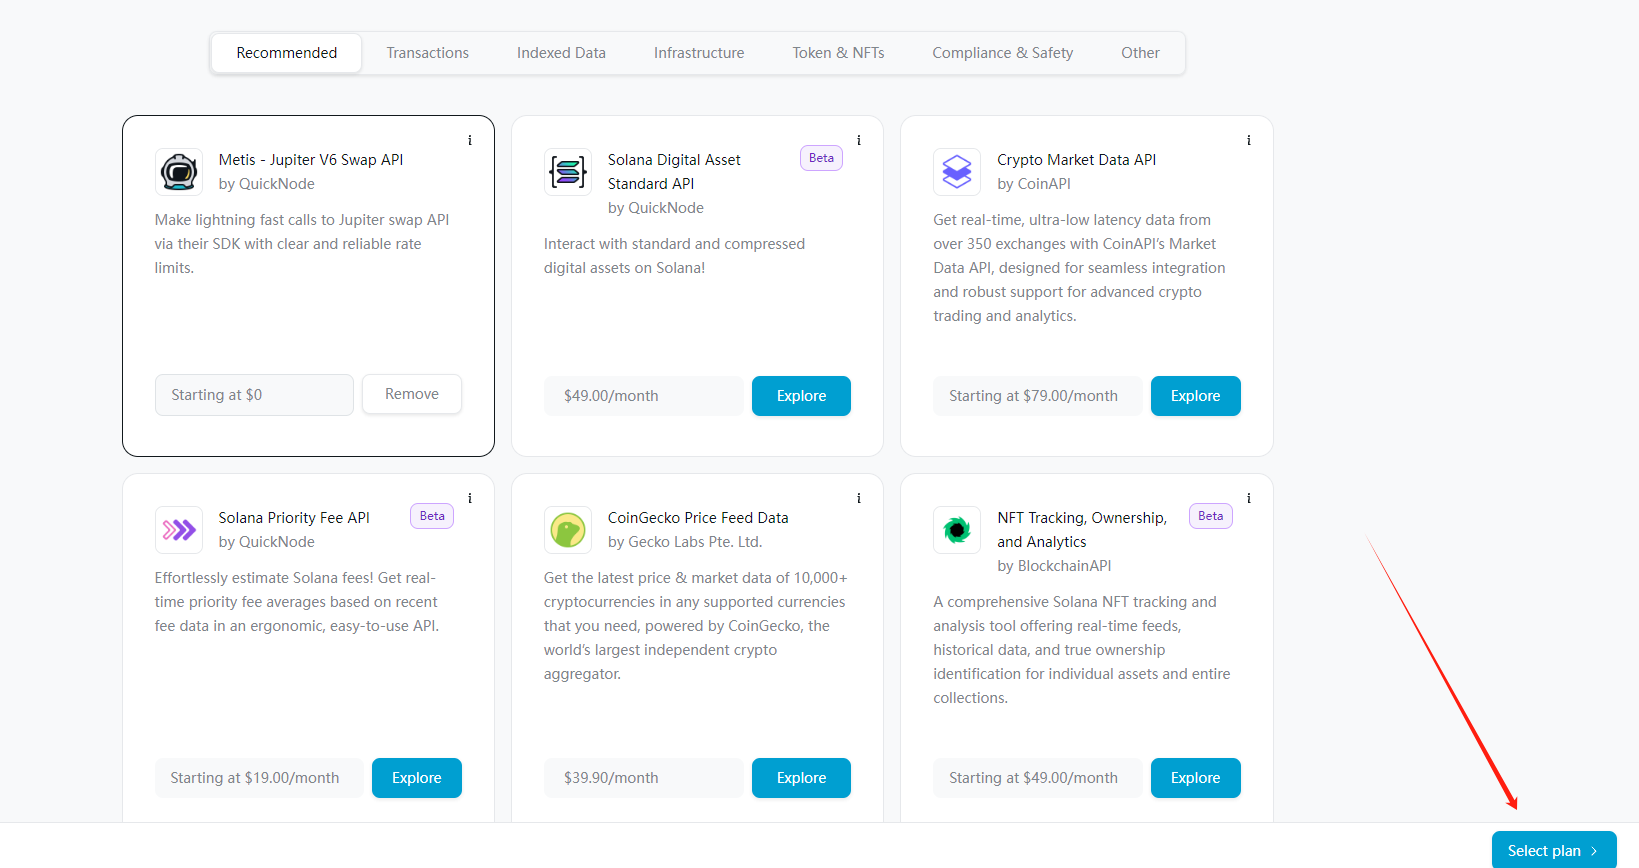Explore the Solana Priority Fee API
Viewport: 1639px width, 868px height.
417,778
